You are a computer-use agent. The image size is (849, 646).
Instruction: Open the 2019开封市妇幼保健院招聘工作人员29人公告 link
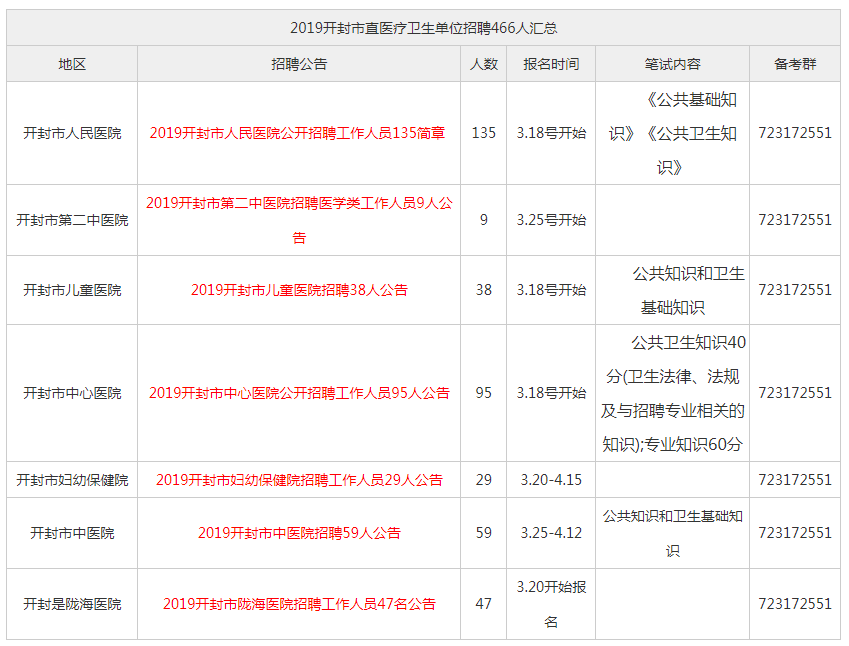pyautogui.click(x=299, y=480)
